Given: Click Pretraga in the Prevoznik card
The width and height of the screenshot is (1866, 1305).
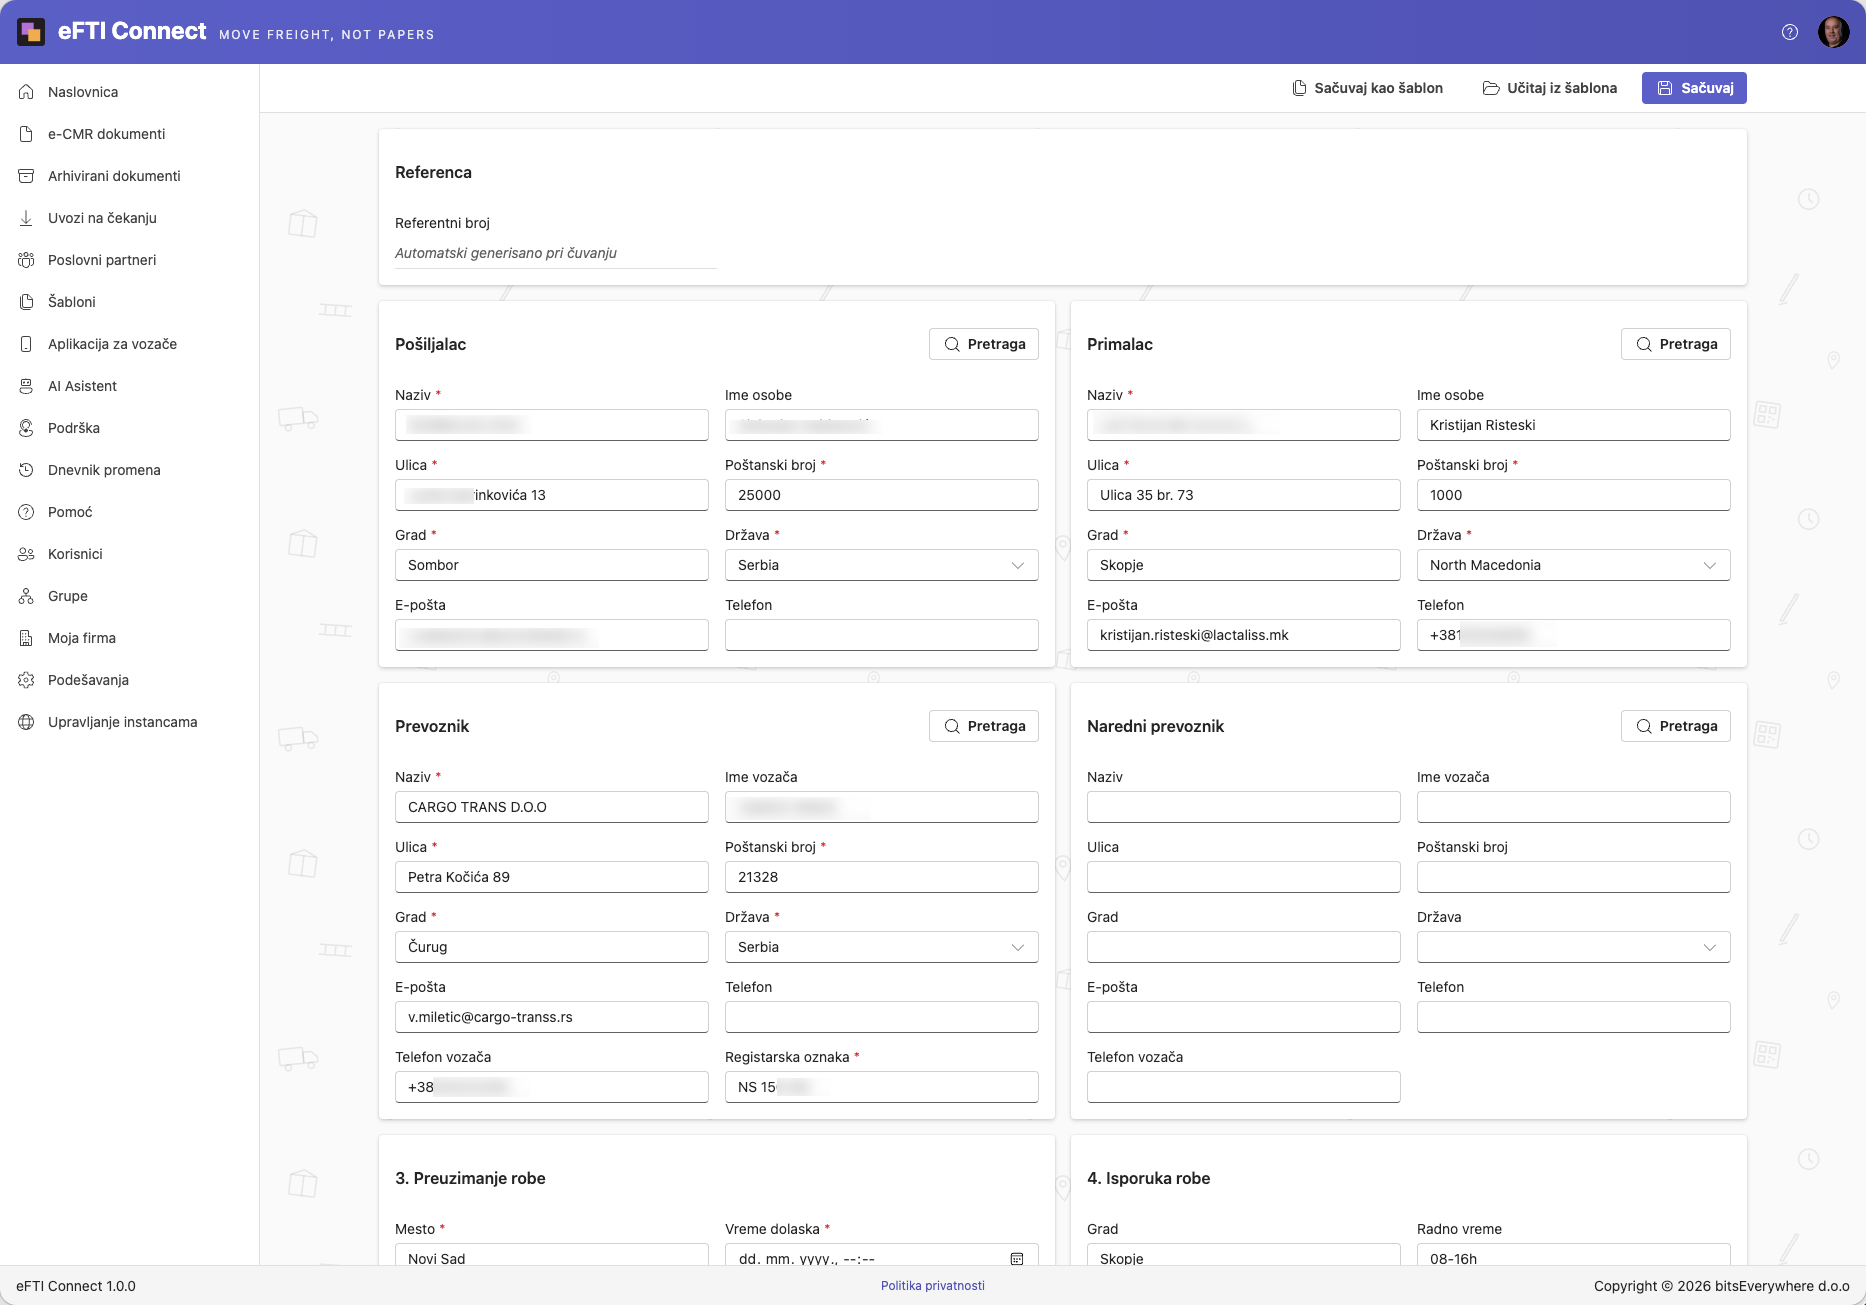Looking at the screenshot, I should click(984, 726).
